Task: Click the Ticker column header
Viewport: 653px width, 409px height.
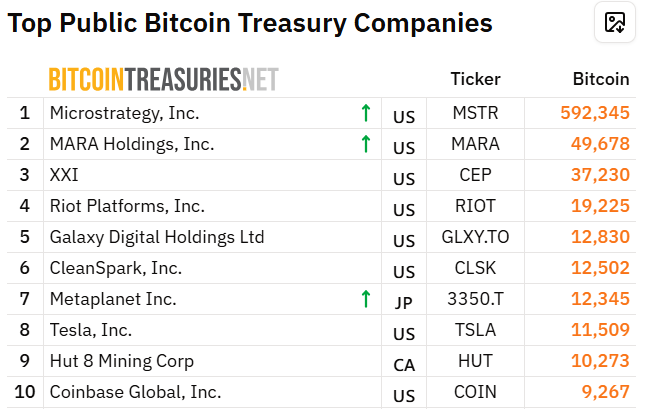Action: pos(476,79)
